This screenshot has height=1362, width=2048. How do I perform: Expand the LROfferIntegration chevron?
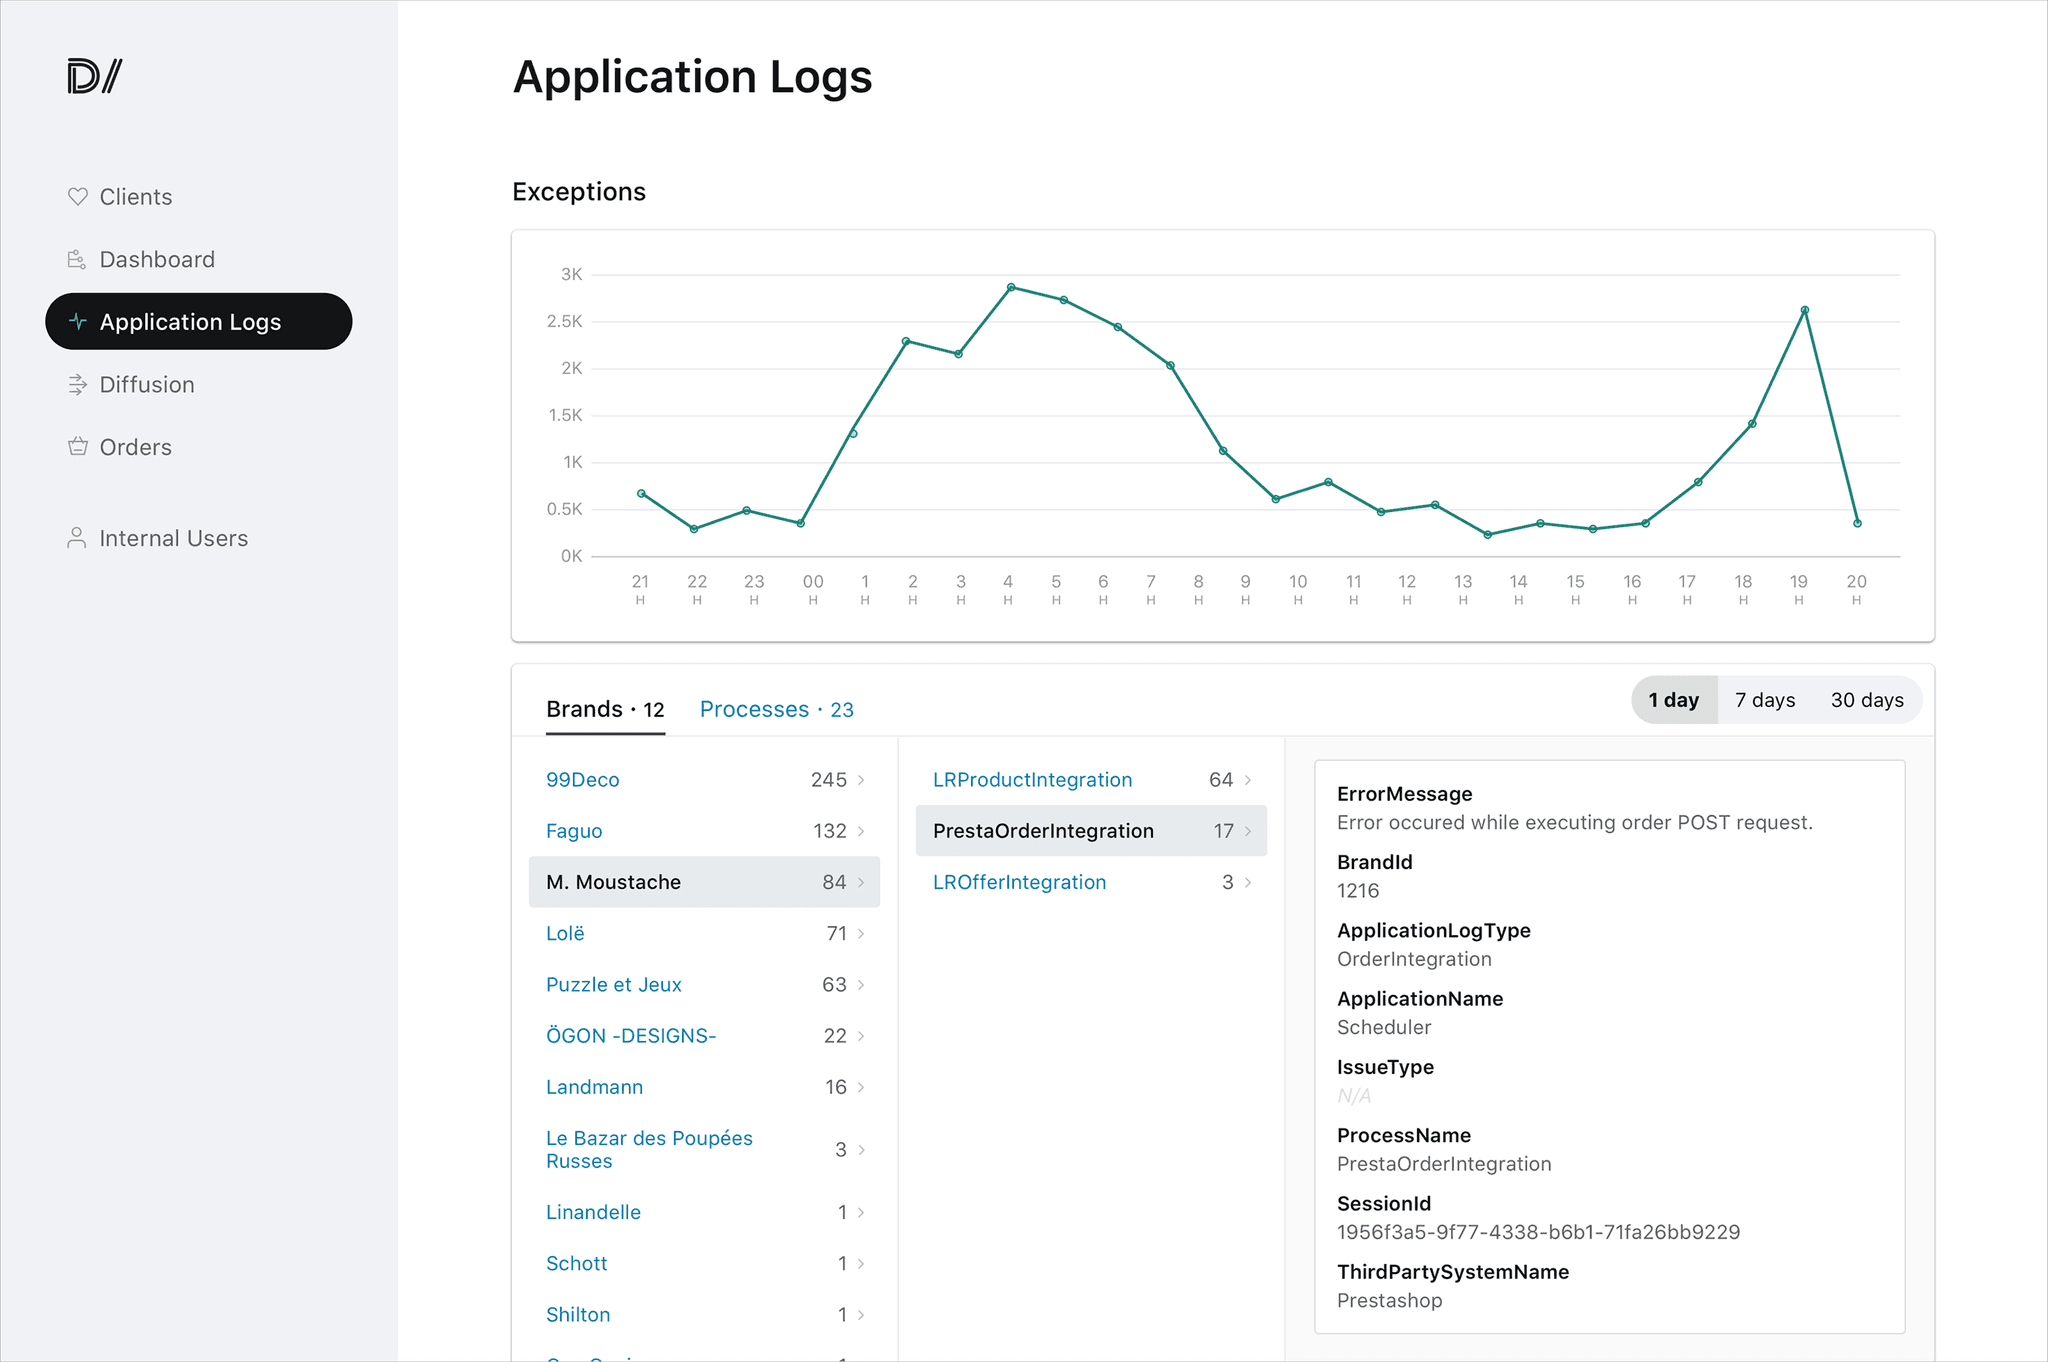click(x=1248, y=882)
